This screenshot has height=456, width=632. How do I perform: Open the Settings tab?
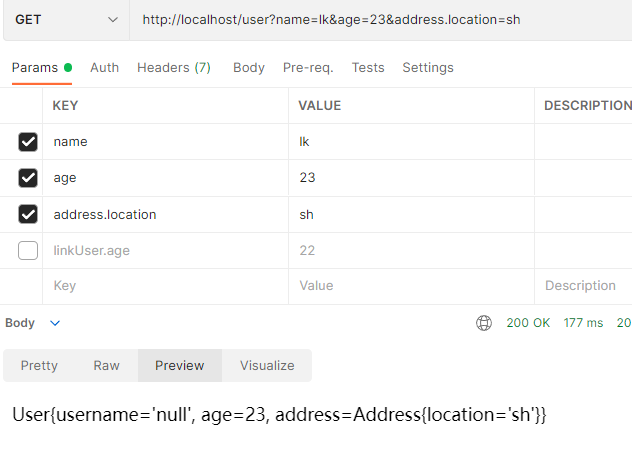(x=428, y=68)
